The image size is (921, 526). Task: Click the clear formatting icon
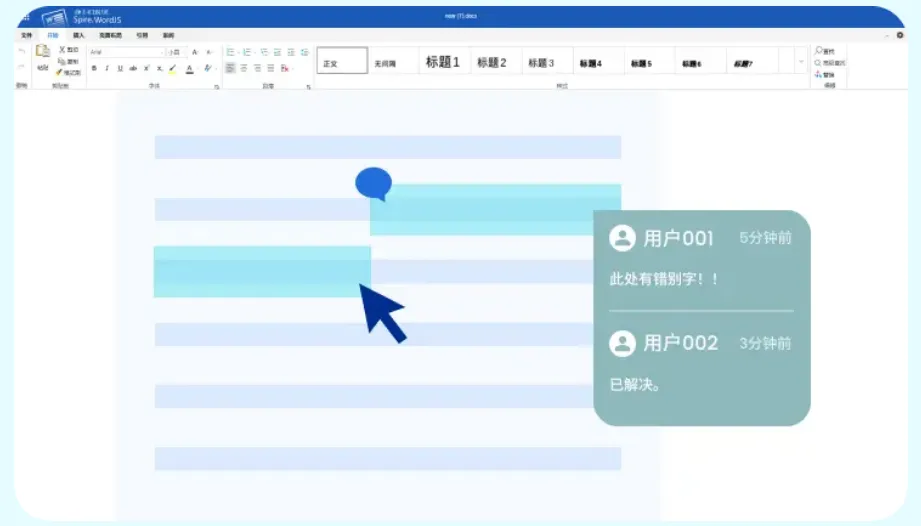point(207,69)
